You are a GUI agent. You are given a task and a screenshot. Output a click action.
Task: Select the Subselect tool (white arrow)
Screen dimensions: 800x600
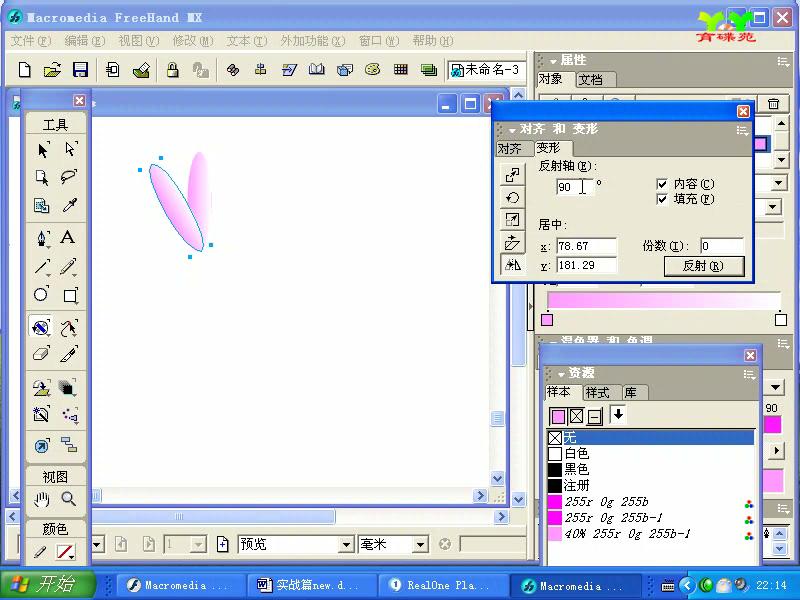pyautogui.click(x=70, y=149)
